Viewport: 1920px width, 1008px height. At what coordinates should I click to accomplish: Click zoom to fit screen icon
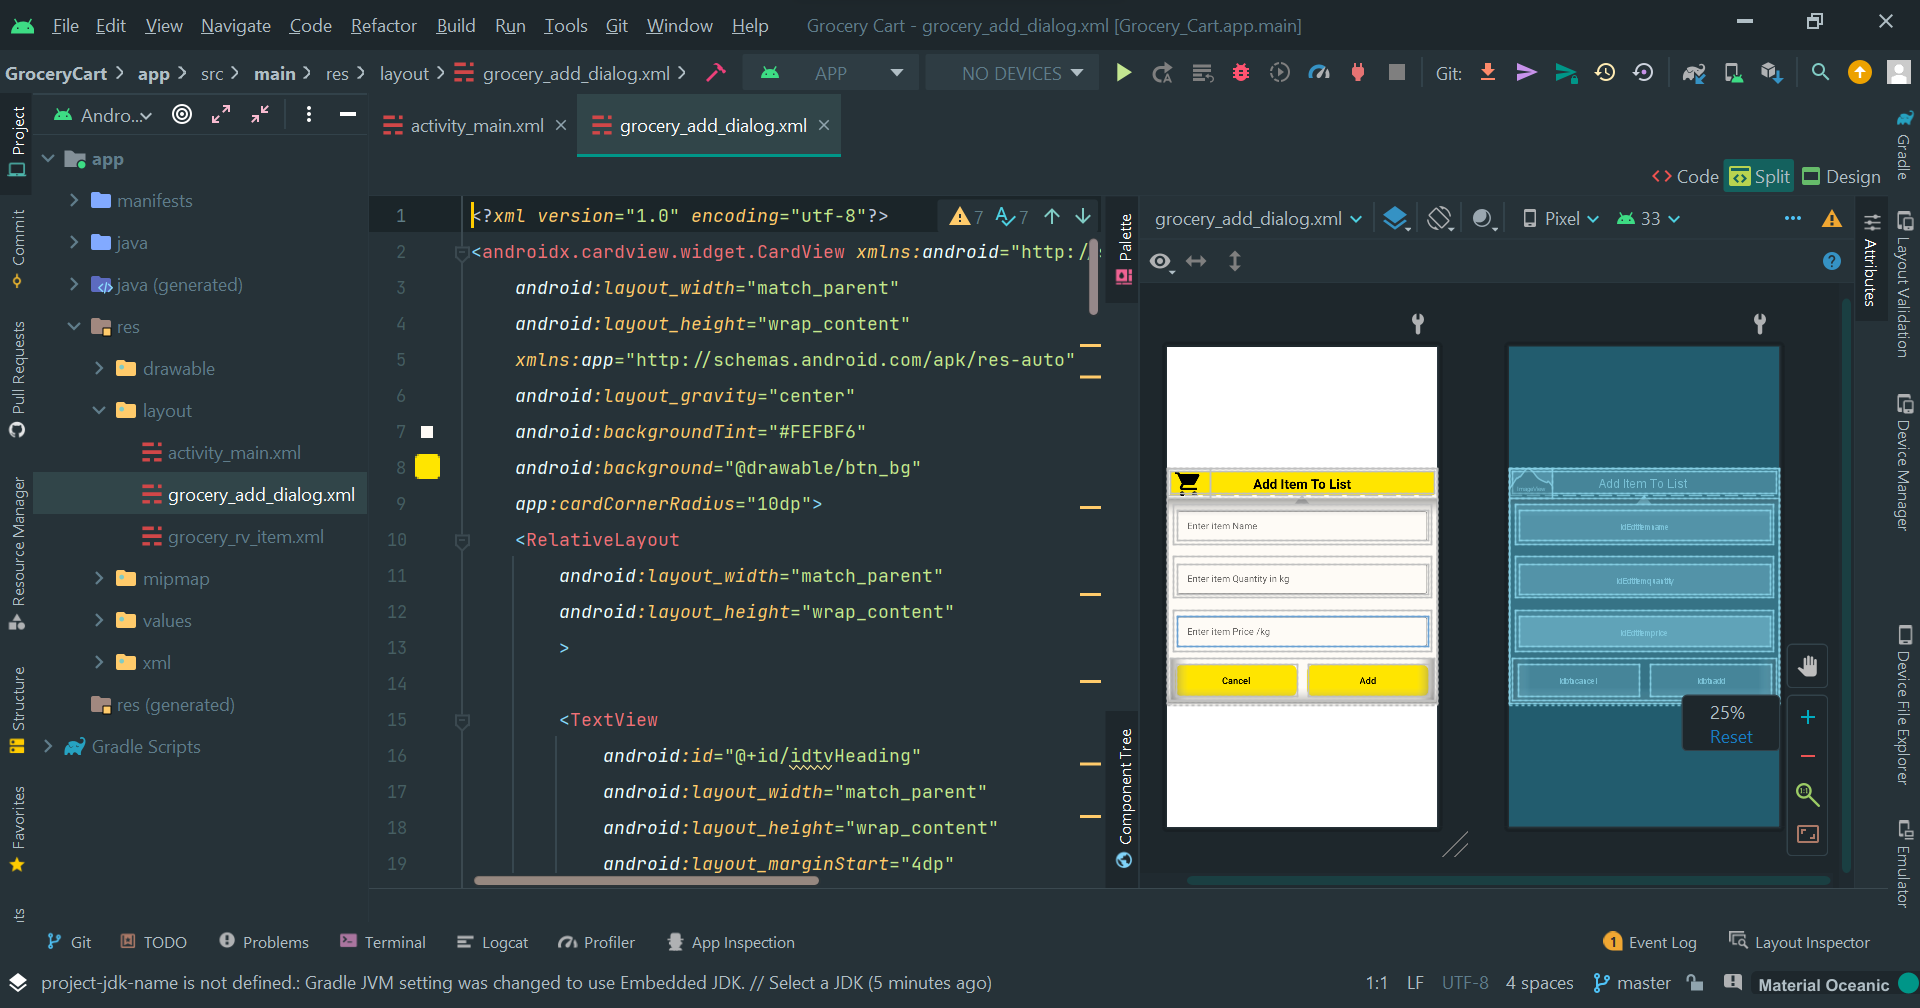[1808, 834]
